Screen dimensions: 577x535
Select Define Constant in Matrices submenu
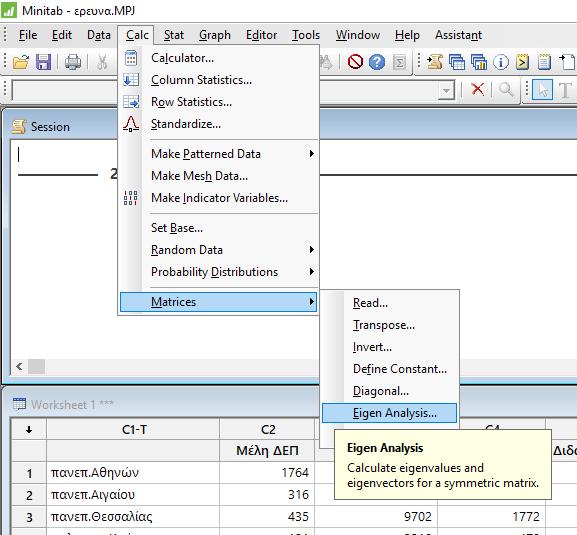[x=389, y=369]
